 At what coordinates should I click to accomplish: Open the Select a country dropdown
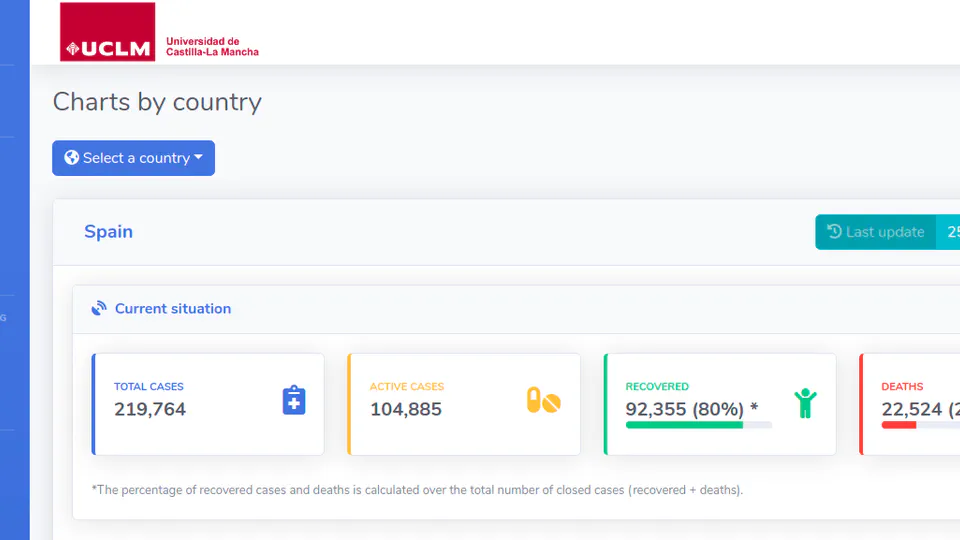pyautogui.click(x=133, y=158)
